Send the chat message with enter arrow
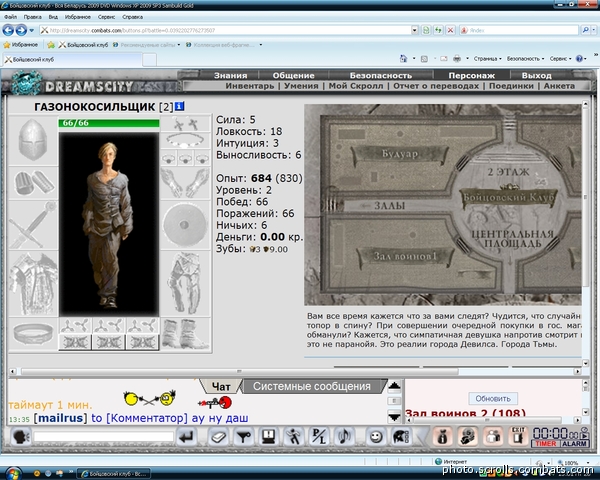Image resolution: width=600 pixels, height=480 pixels. pos(187,437)
